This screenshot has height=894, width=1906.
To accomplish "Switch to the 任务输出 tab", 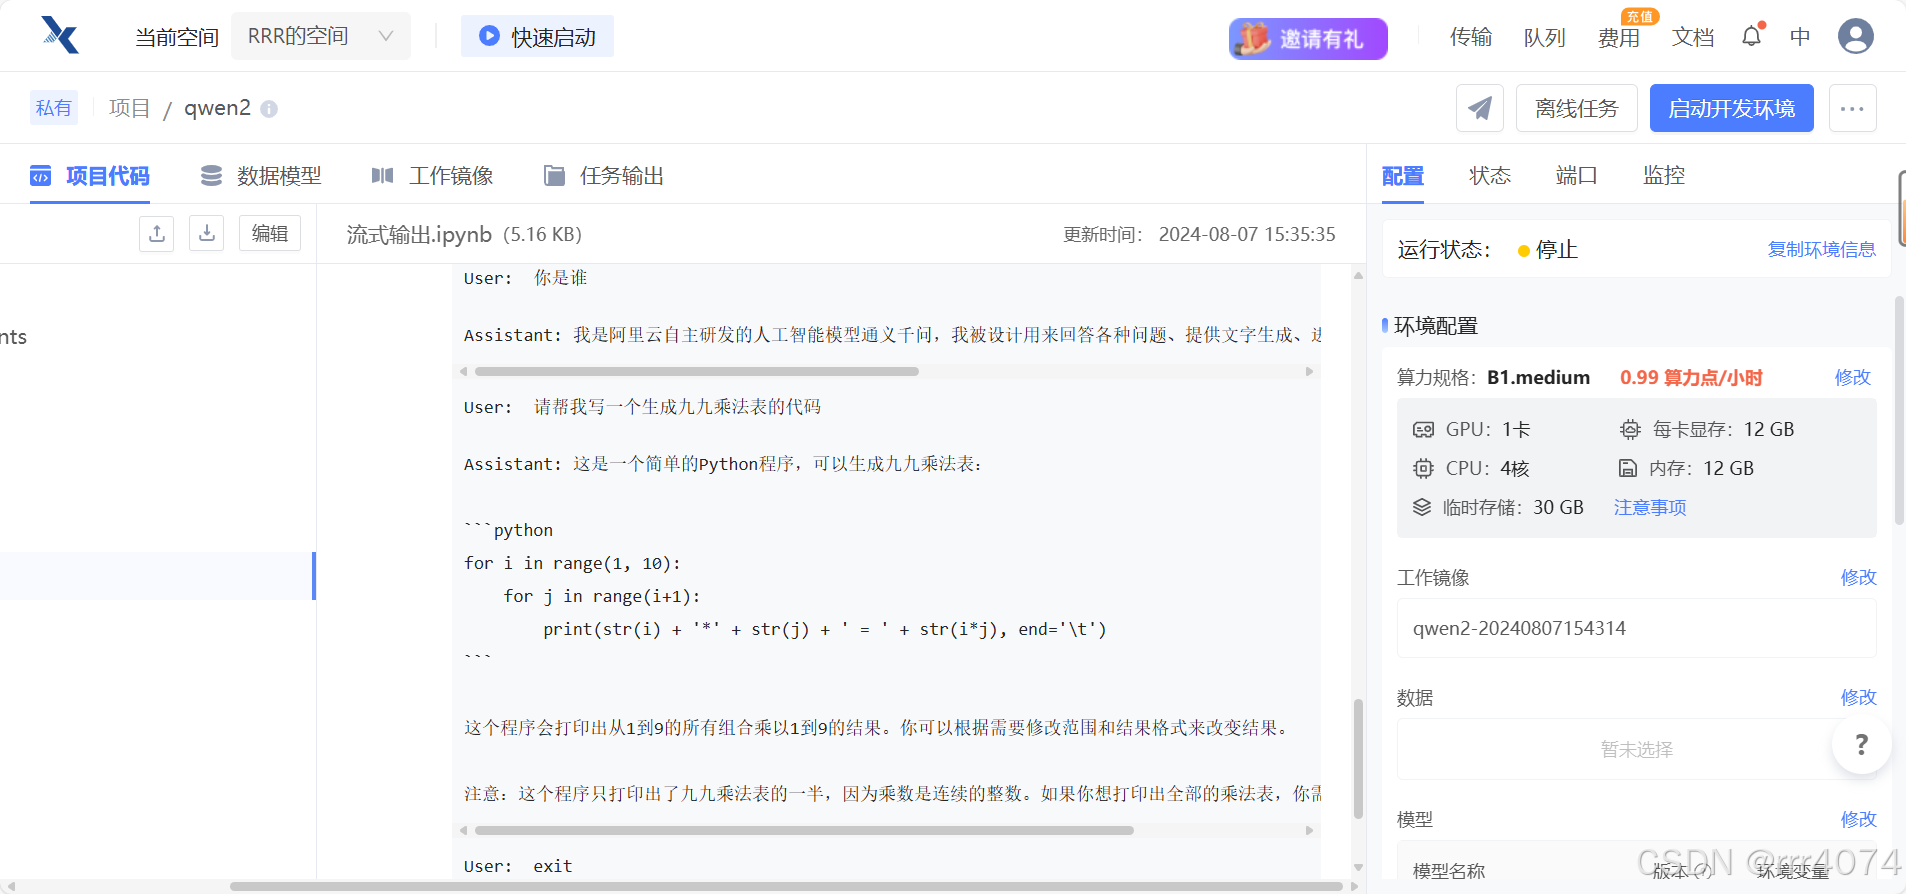I will click(604, 176).
